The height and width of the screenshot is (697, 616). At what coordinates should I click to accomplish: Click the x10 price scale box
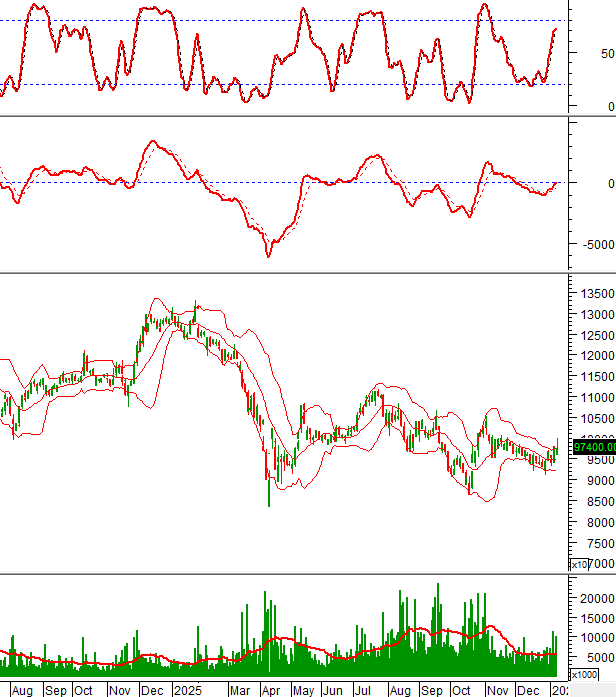coord(578,565)
